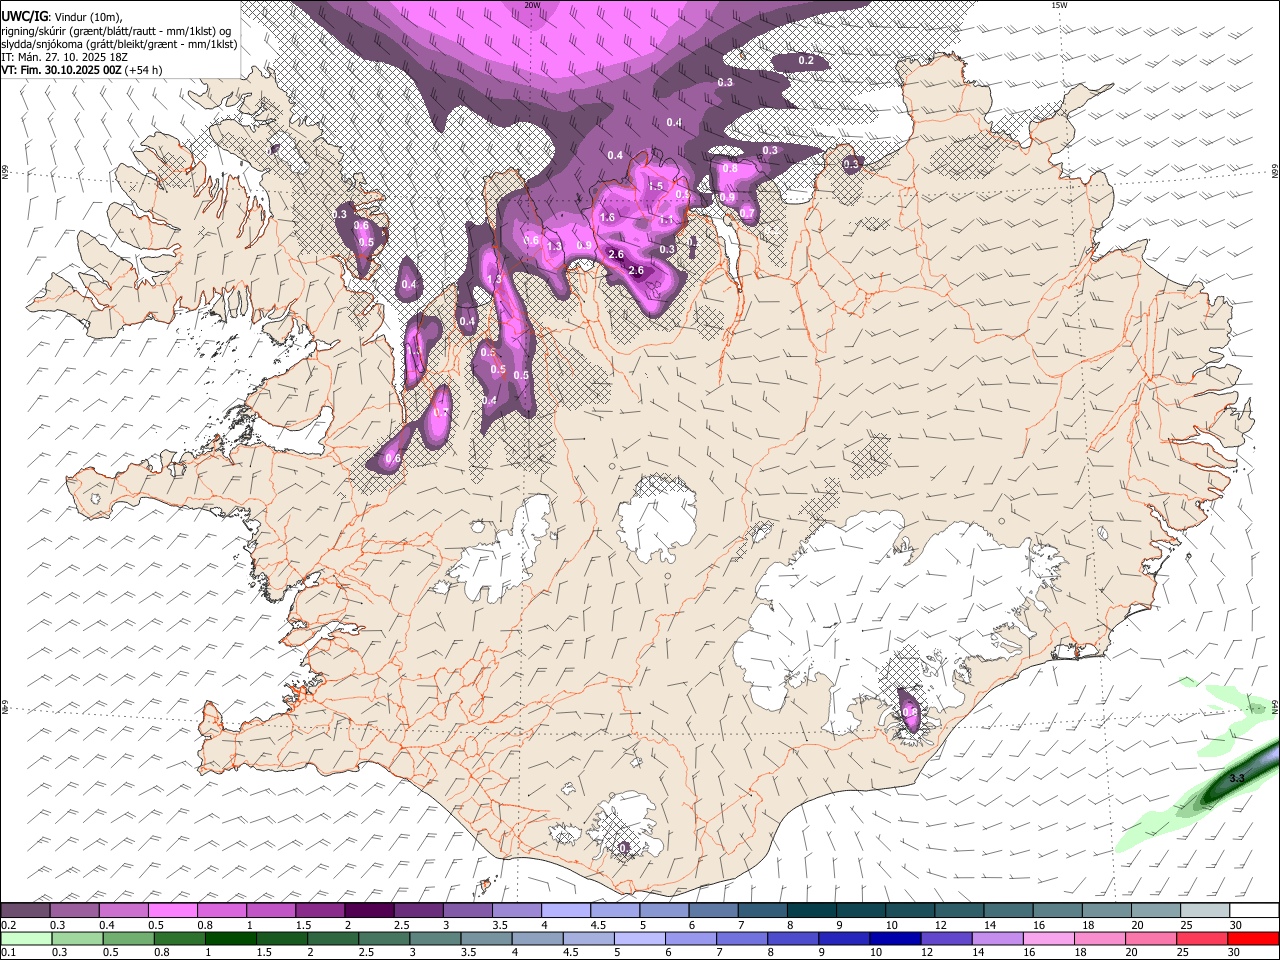The image size is (1280, 960).
Task: Click the 1.5 precipitation value on map
Action: 656,186
